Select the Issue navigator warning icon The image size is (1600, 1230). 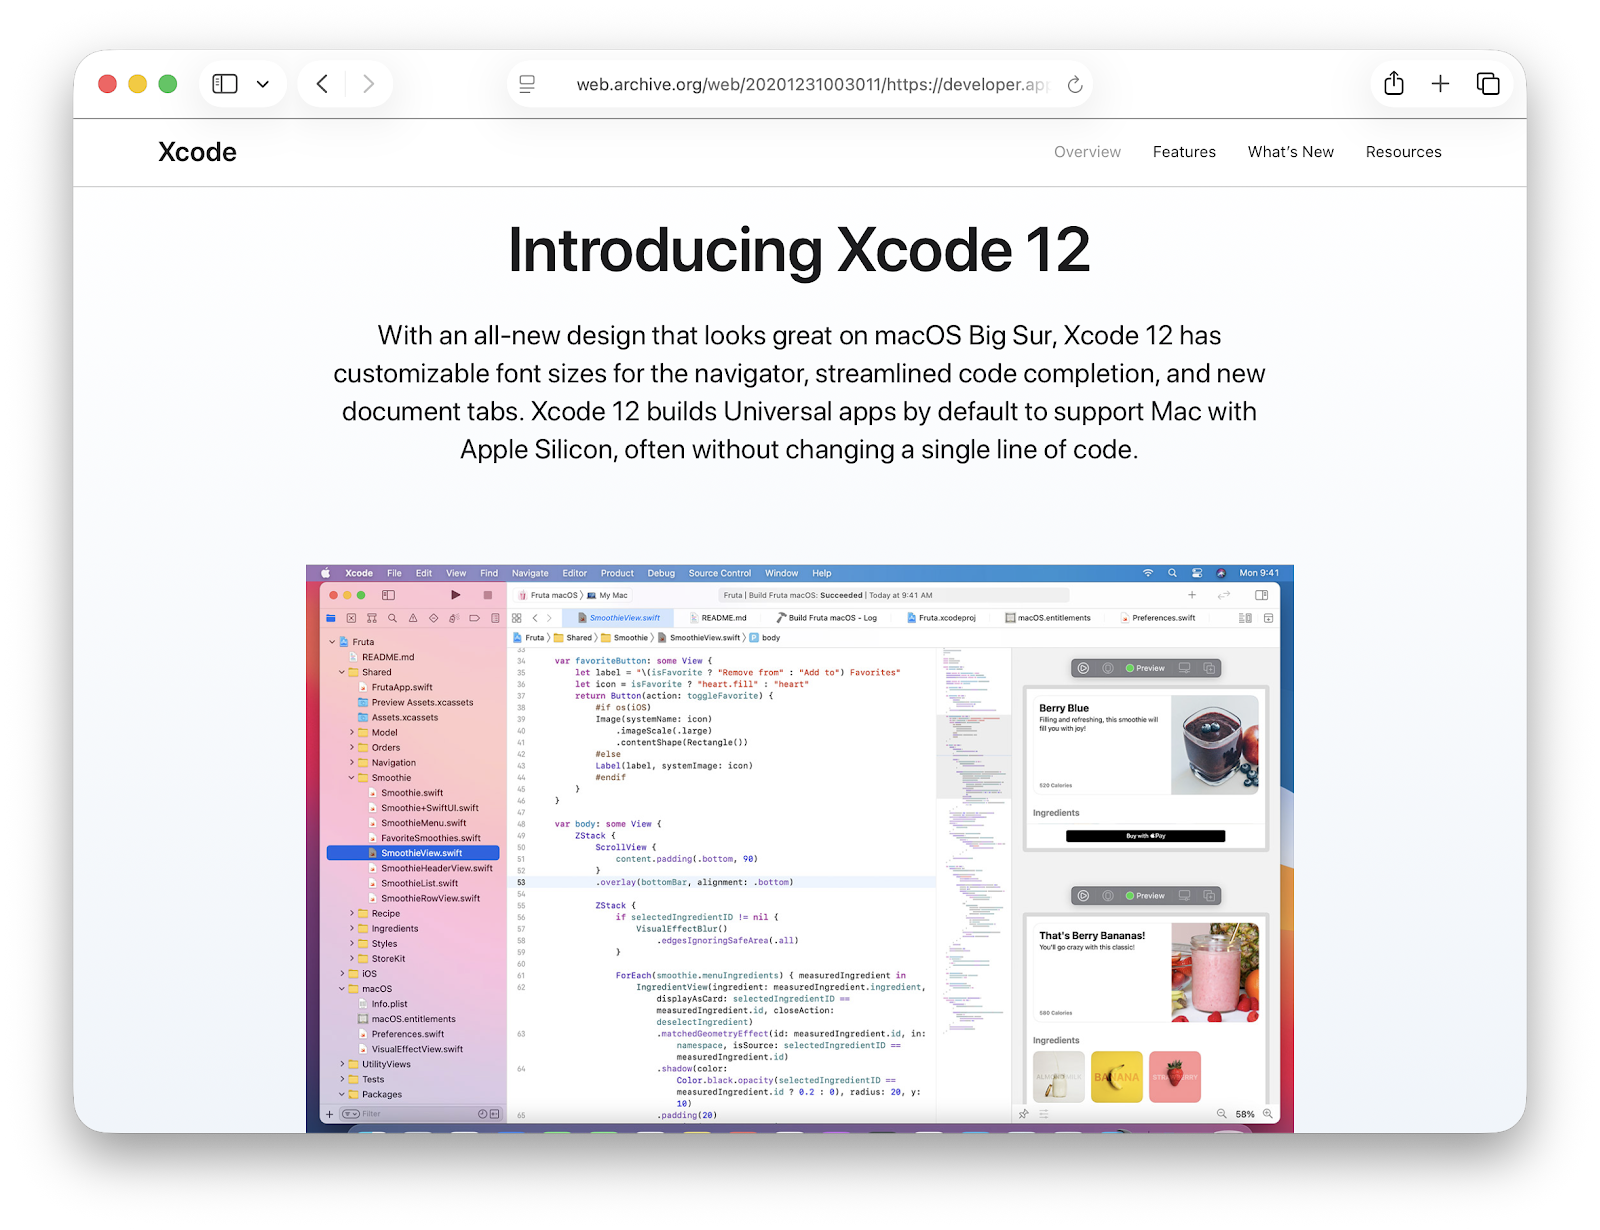[x=413, y=618]
